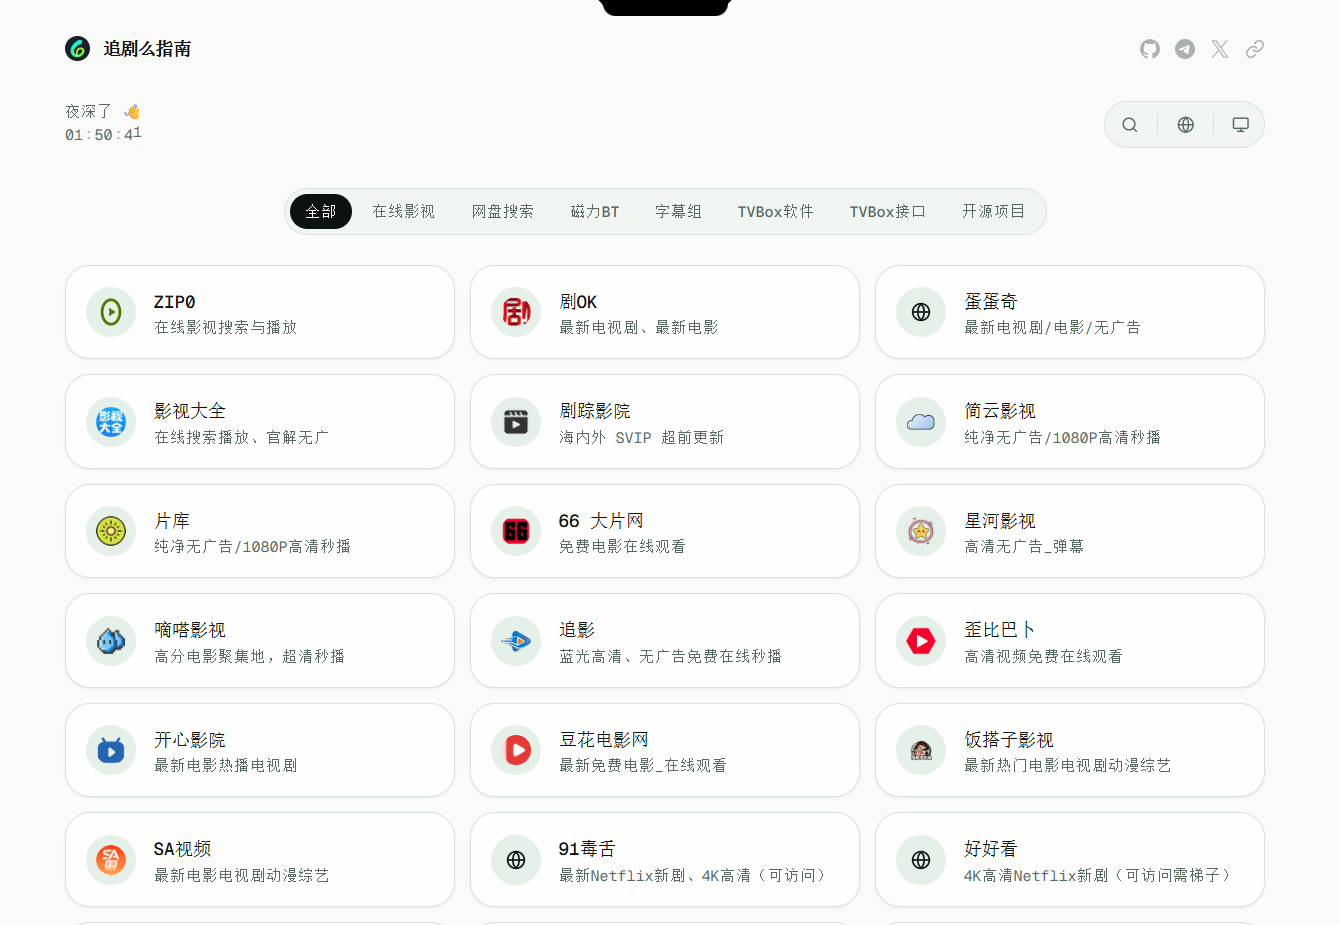Open the ZIPO site title

(x=175, y=302)
